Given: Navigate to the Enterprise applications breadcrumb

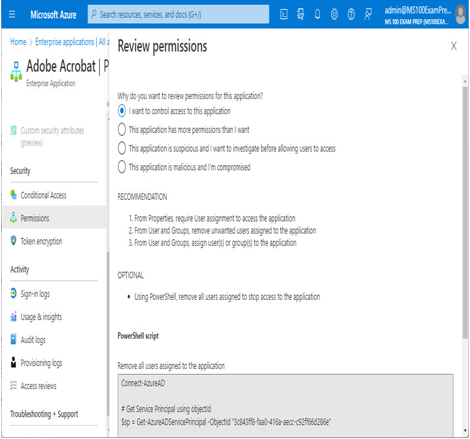Looking at the screenshot, I should tap(72, 42).
